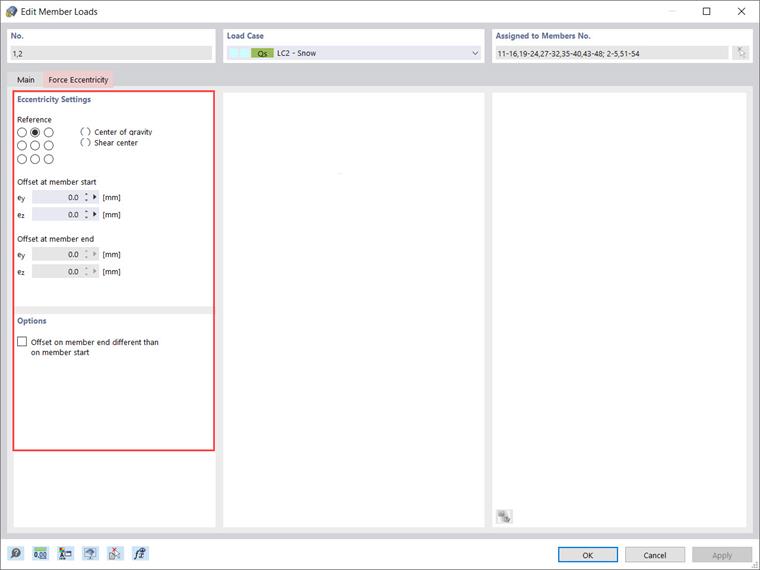Click the No. field showing 1,2
Viewport: 760px width, 570px height.
111,53
